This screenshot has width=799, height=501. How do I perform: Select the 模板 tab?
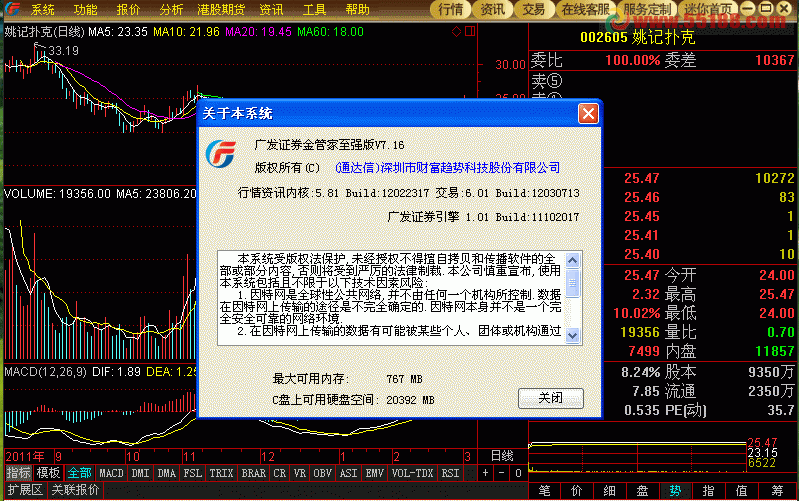(x=48, y=473)
